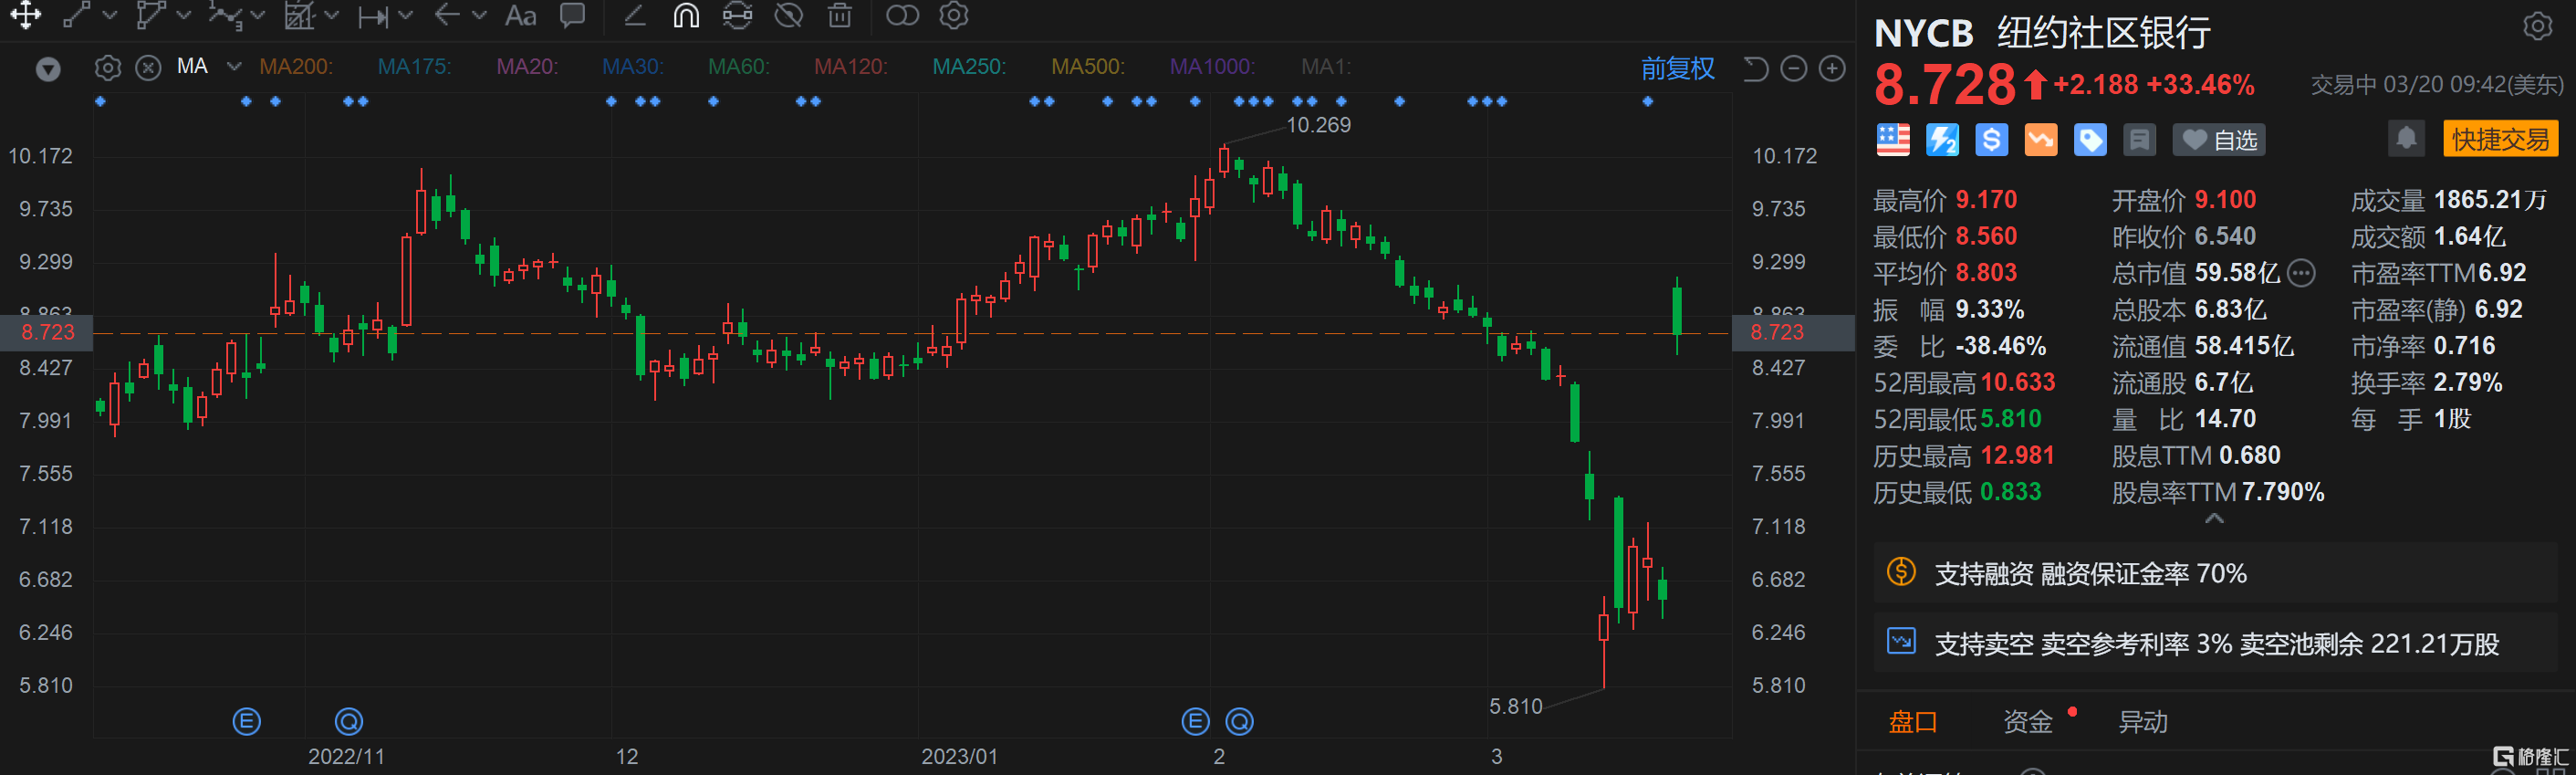Click the gray note bookmark icon
Image resolution: width=2576 pixels, height=775 pixels.
click(2139, 140)
